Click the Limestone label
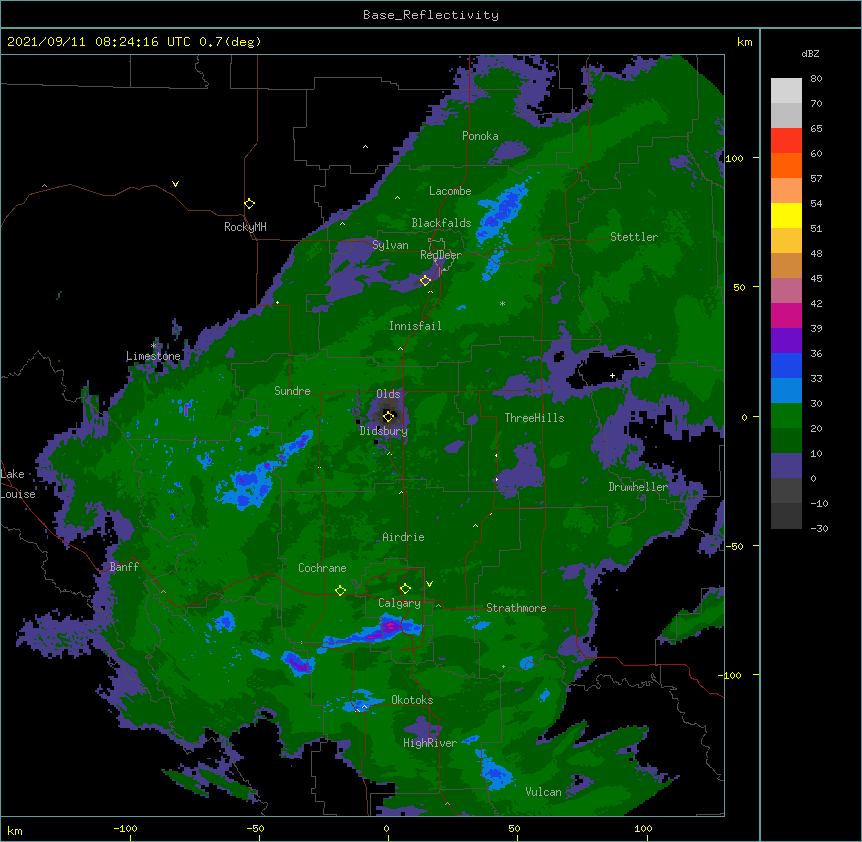 tap(153, 356)
